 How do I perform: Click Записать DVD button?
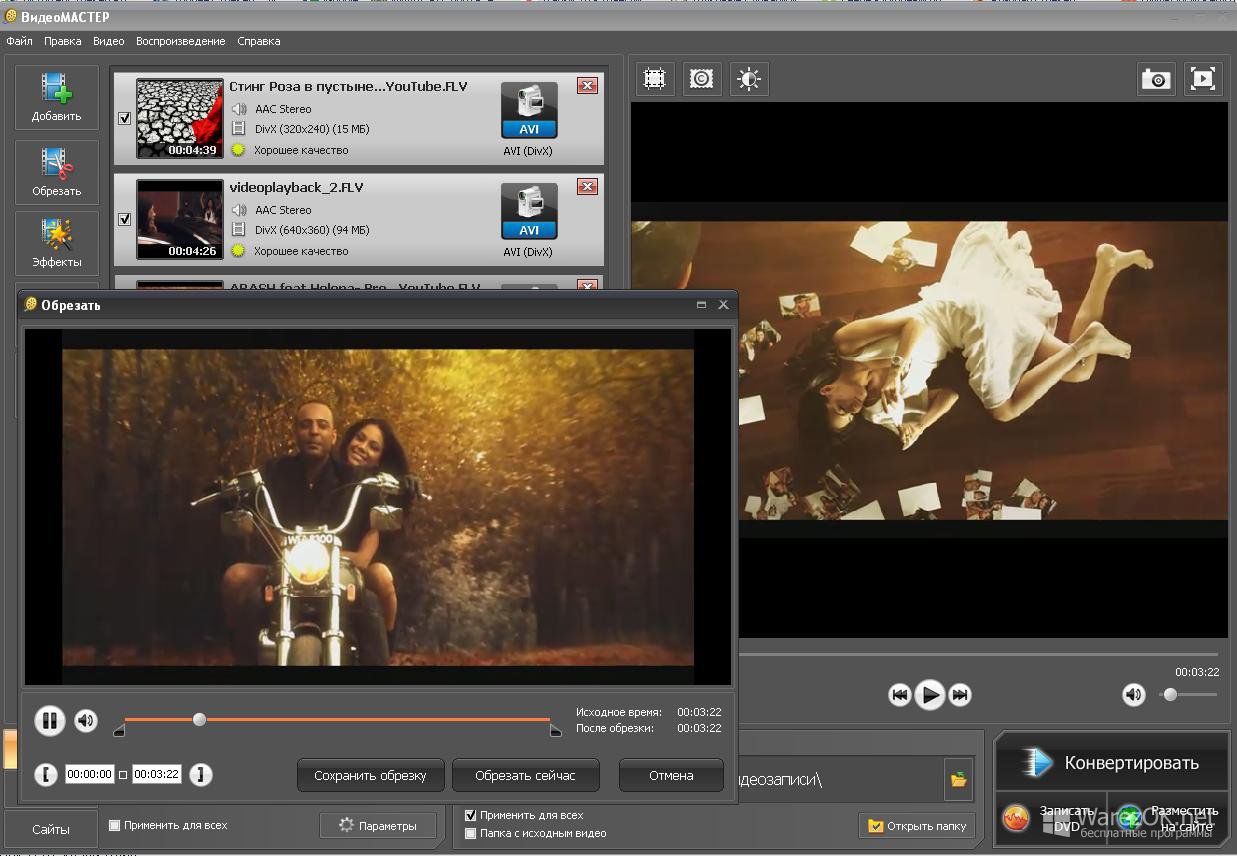tap(1052, 819)
